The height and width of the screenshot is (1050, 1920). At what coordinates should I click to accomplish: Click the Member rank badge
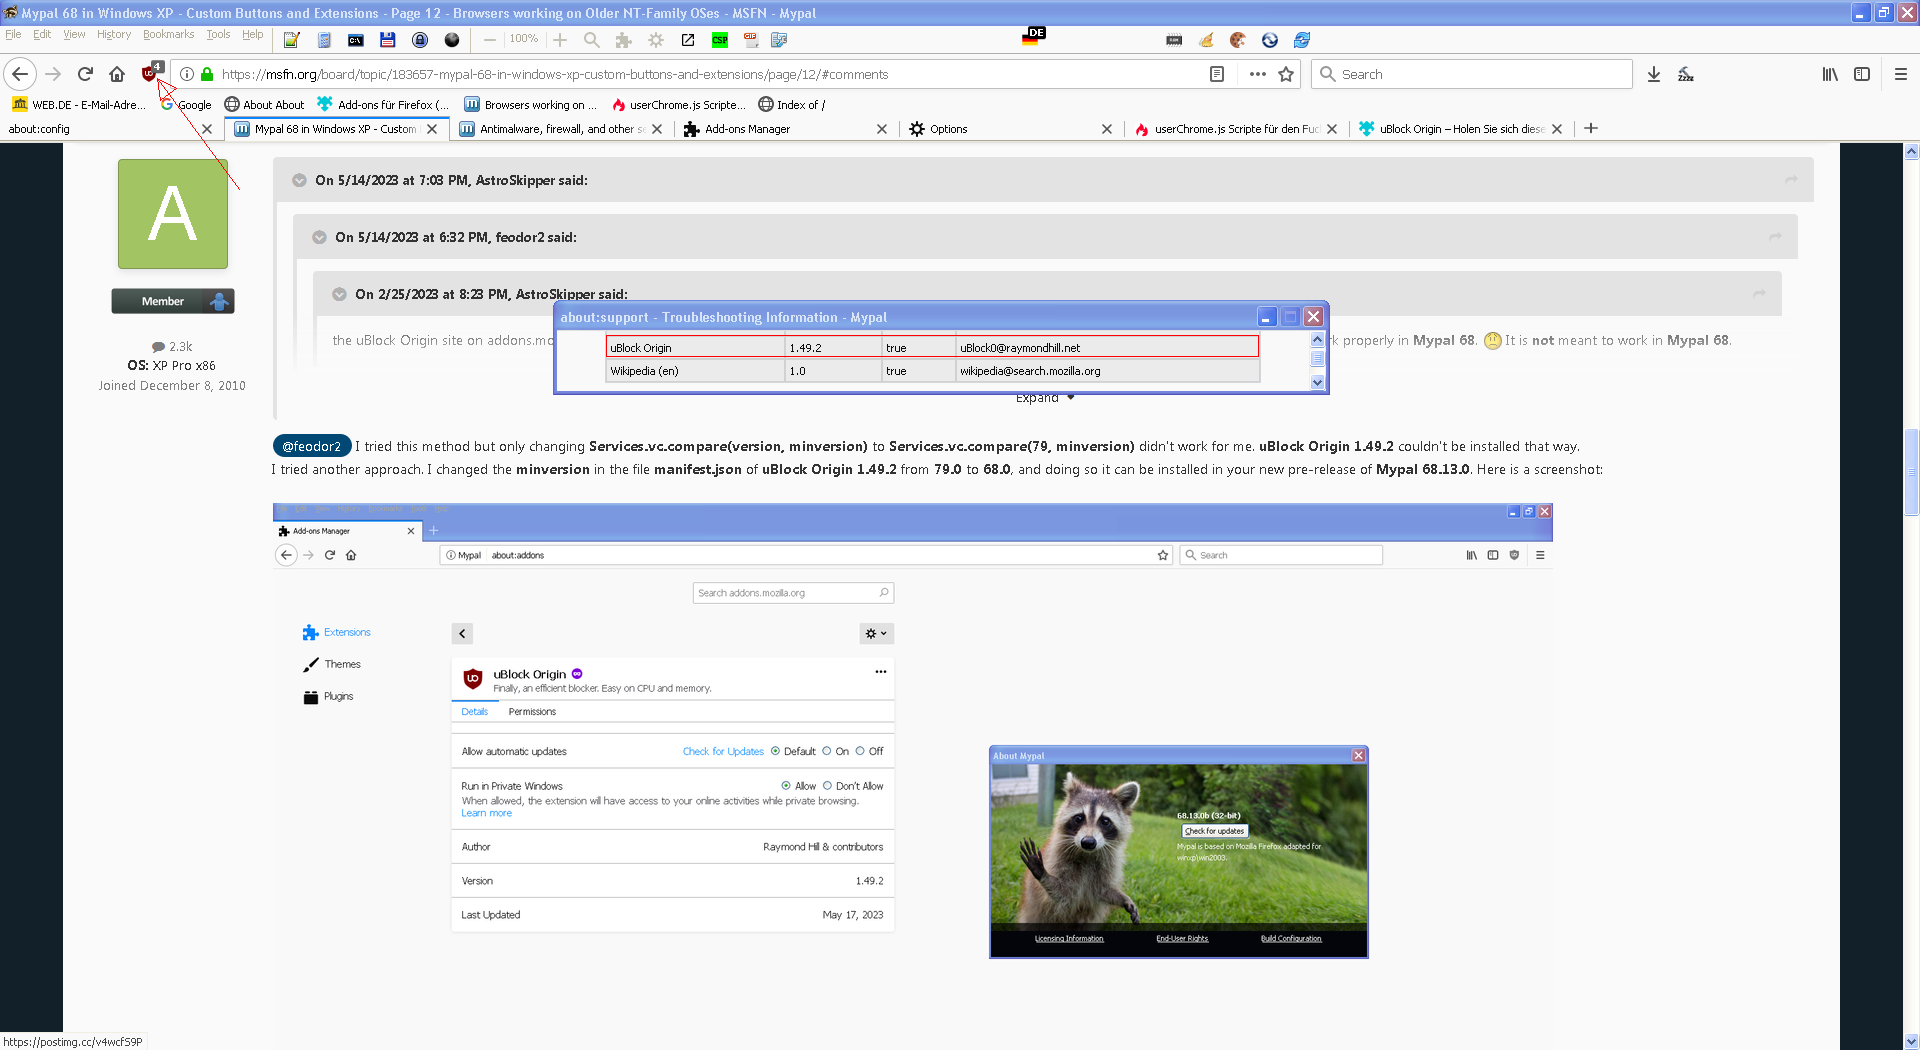point(173,301)
